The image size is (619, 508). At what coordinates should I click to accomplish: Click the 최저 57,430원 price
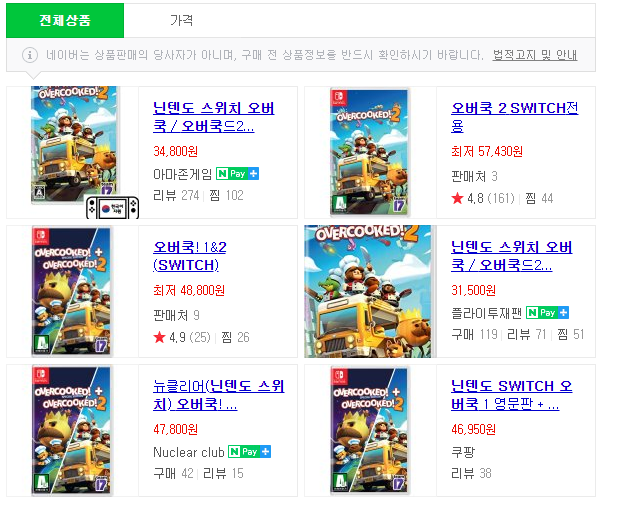coord(487,151)
